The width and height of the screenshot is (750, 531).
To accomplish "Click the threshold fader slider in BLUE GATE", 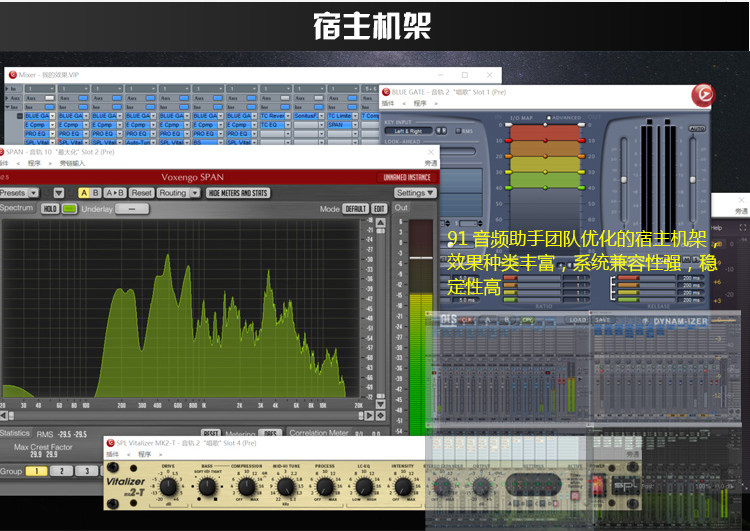I will (x=624, y=179).
